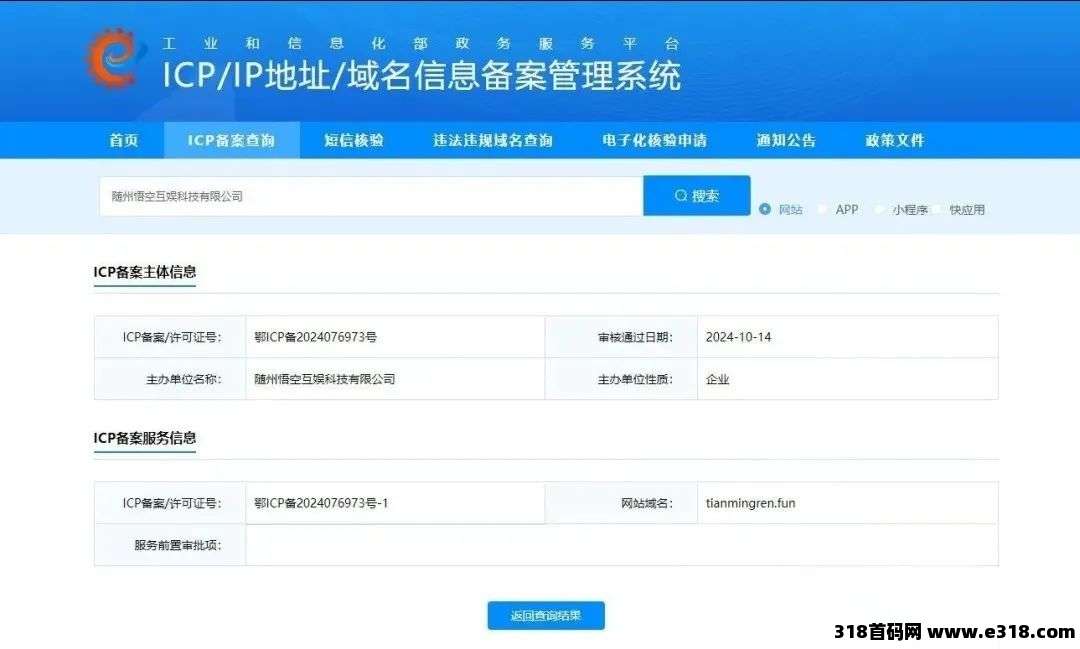Screen dimensions: 1080x649
Task: Open the 电子化核验申请 tab
Action: point(655,140)
